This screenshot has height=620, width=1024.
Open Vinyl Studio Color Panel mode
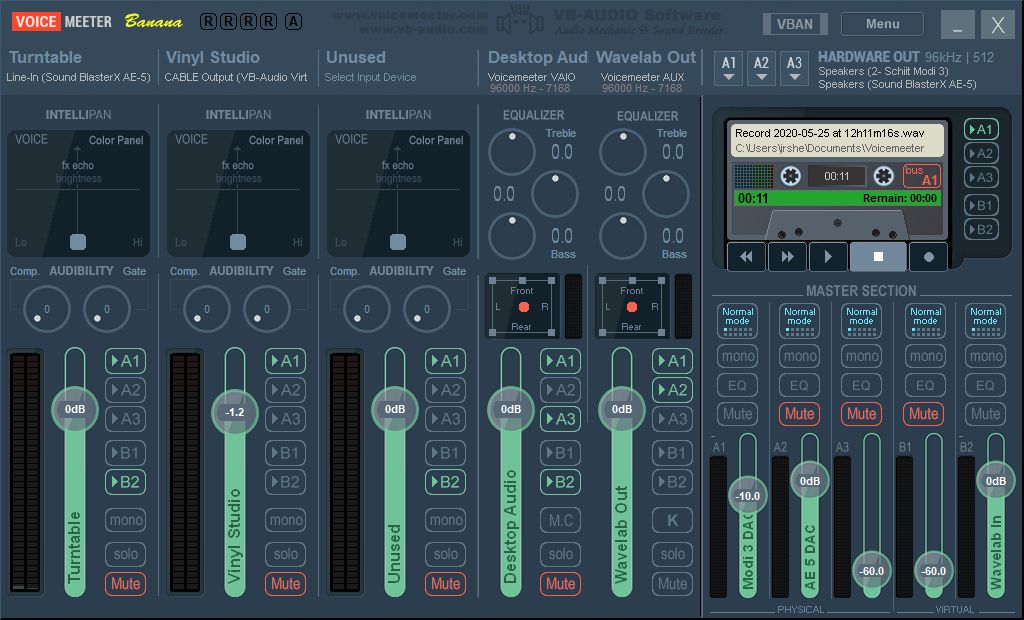click(x=276, y=140)
